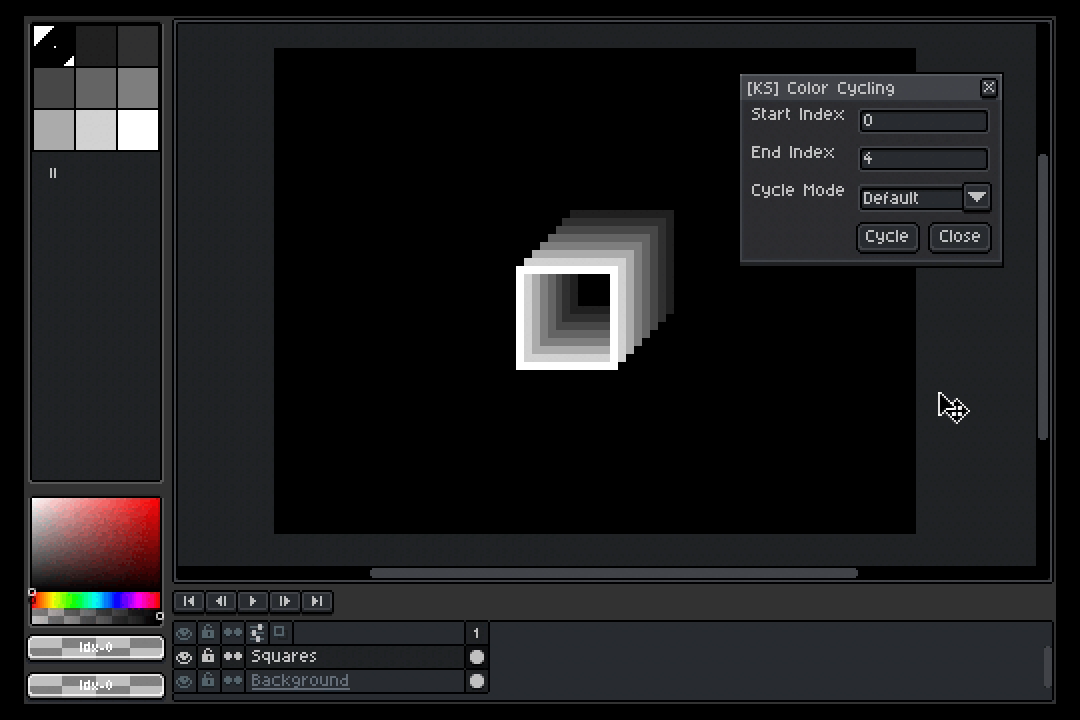Image resolution: width=1080 pixels, height=720 pixels.
Task: Pick white from the palette swatches
Action: tap(137, 130)
